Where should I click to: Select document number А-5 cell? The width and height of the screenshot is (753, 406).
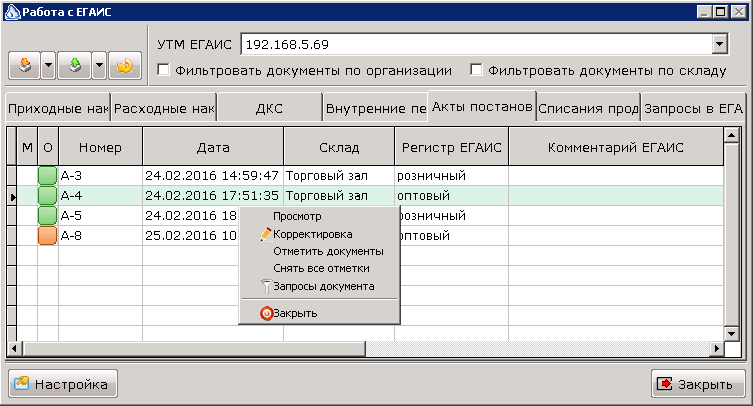click(x=100, y=215)
